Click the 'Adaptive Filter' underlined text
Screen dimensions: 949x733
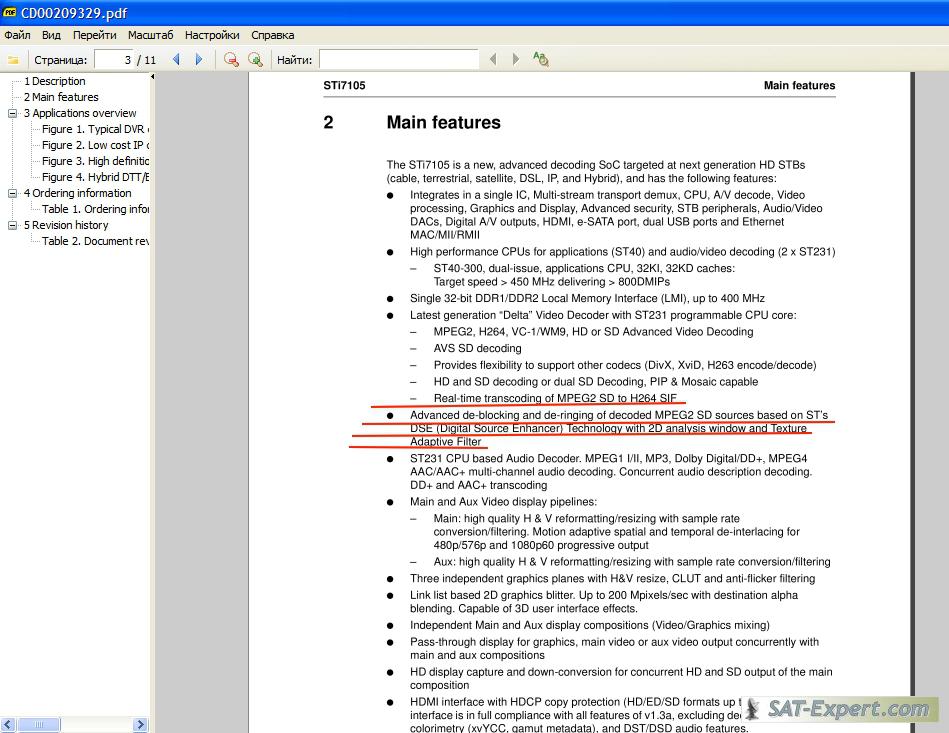(445, 442)
